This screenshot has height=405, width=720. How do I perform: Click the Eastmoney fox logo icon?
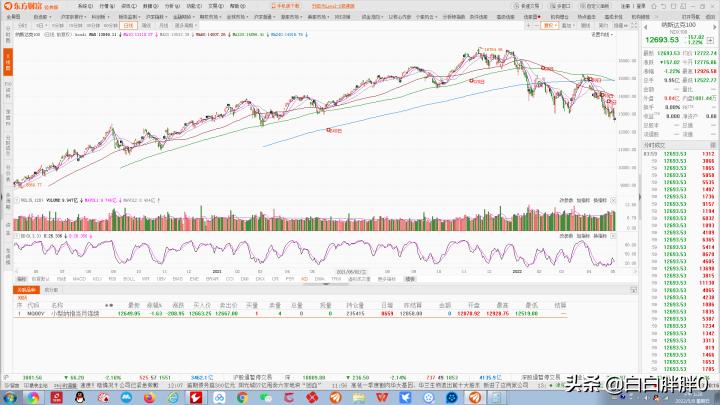pos(8,6)
